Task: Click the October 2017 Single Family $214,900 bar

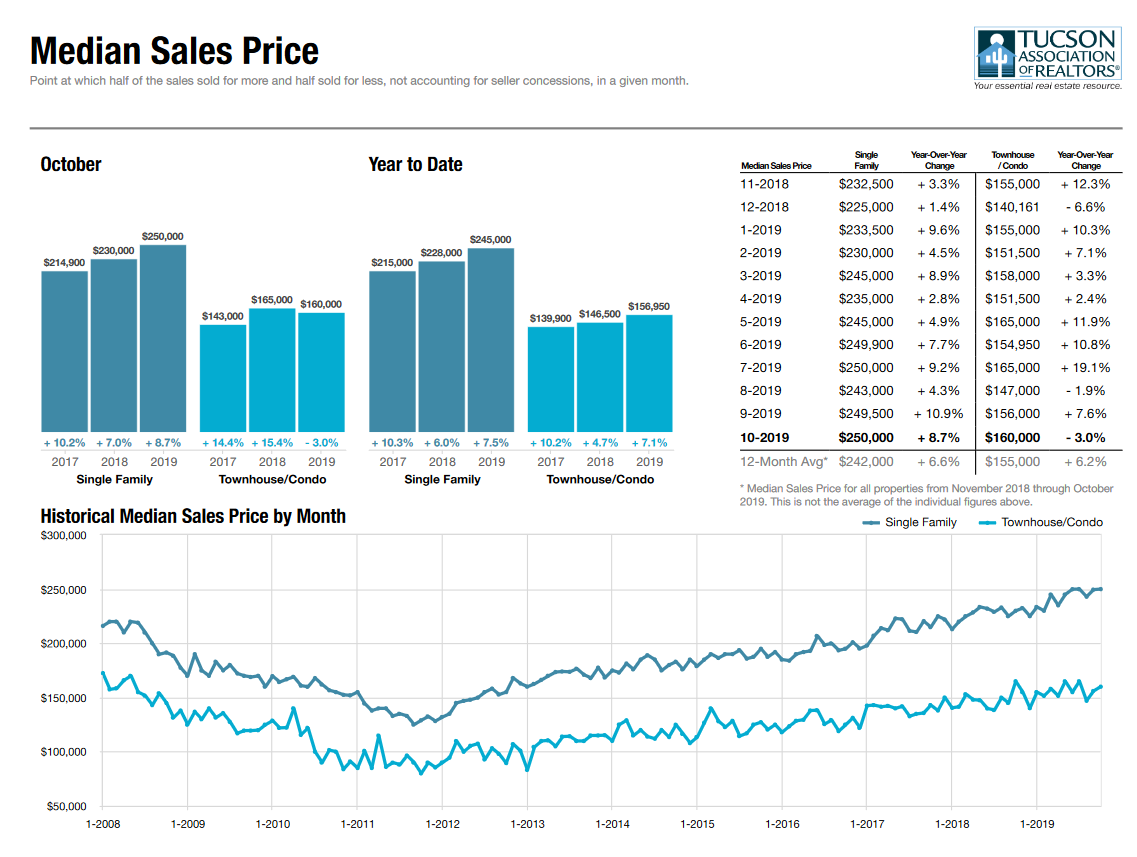Action: click(x=64, y=350)
